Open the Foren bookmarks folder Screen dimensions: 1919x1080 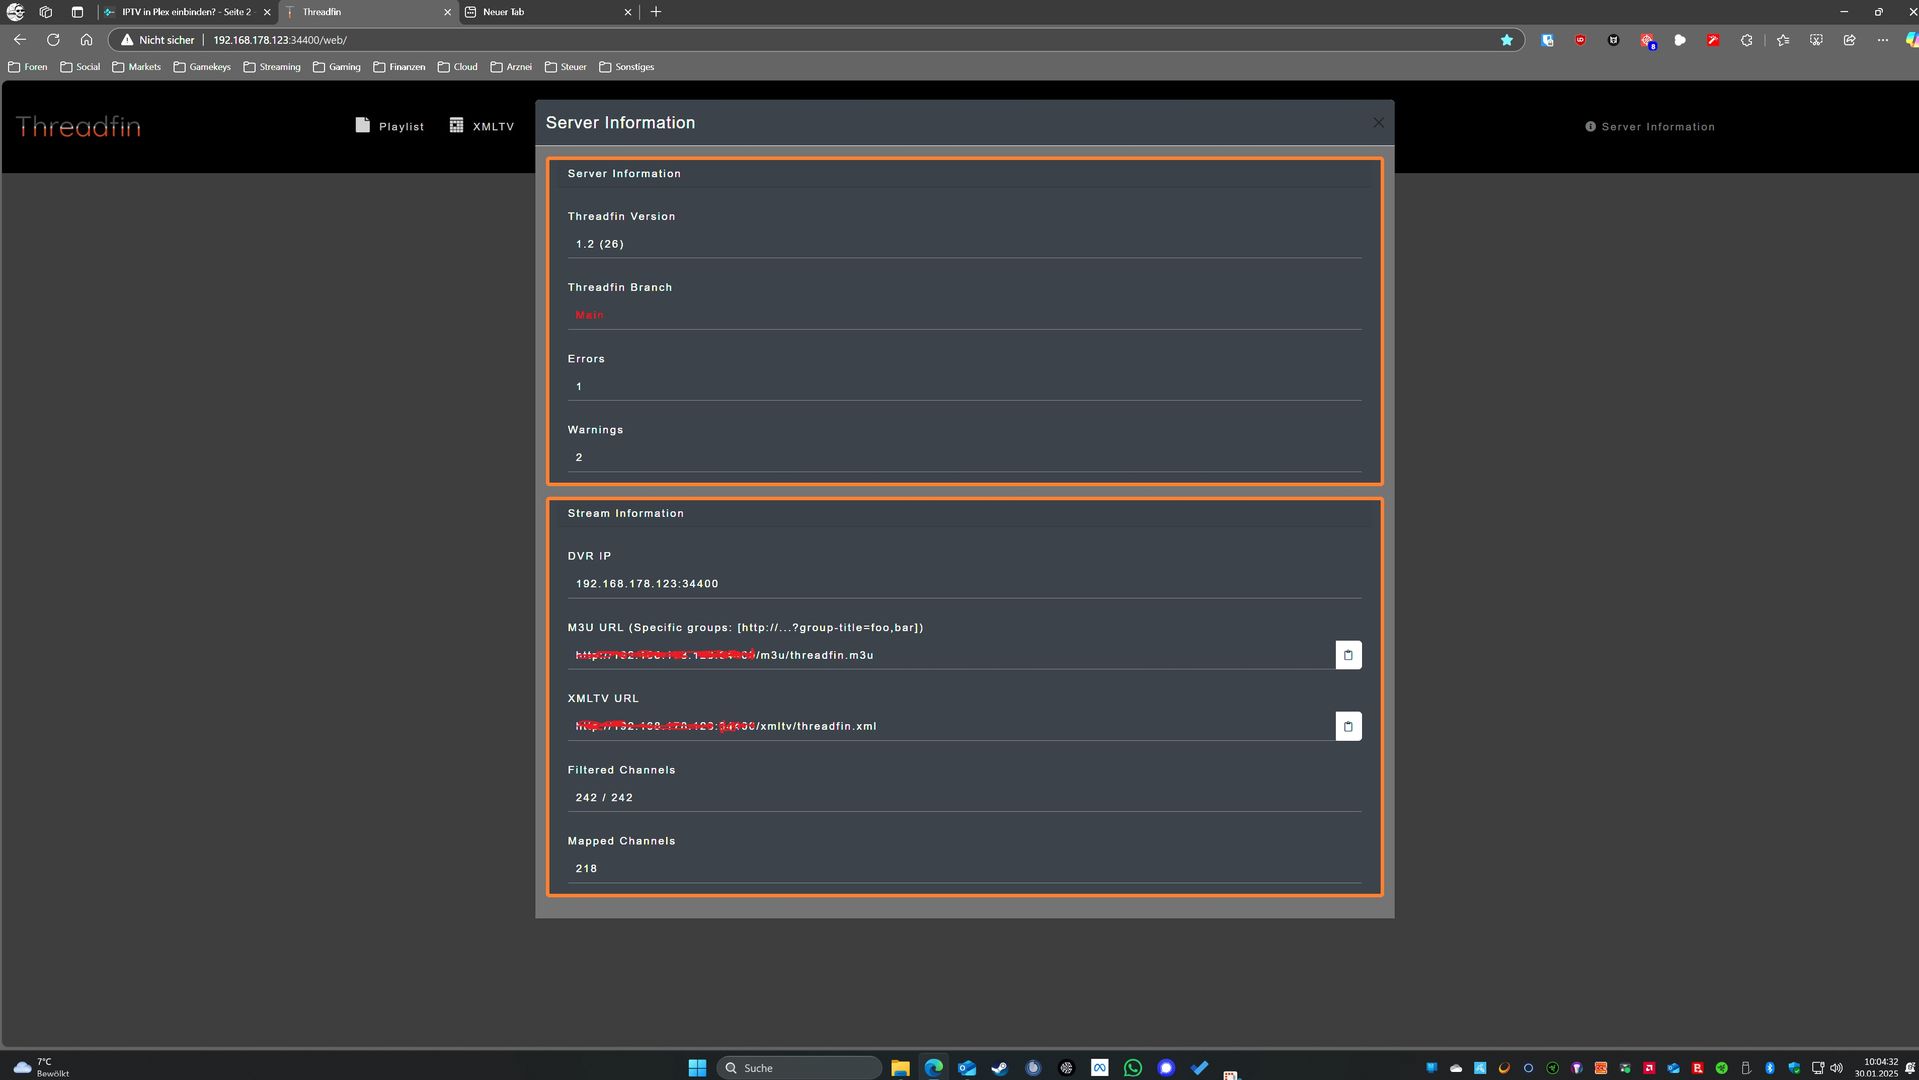[x=28, y=67]
